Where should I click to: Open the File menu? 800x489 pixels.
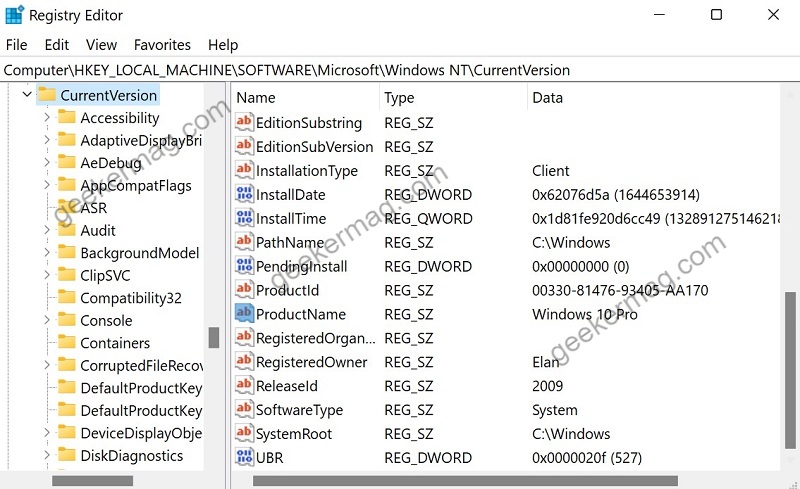16,45
